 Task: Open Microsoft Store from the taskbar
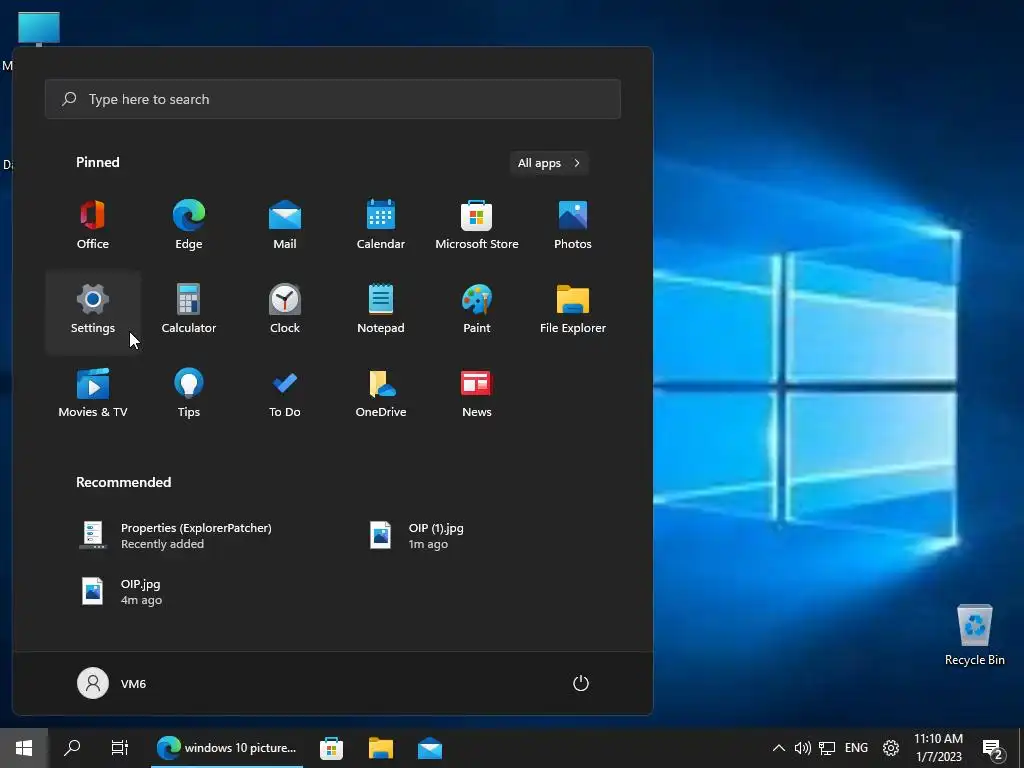click(x=332, y=748)
